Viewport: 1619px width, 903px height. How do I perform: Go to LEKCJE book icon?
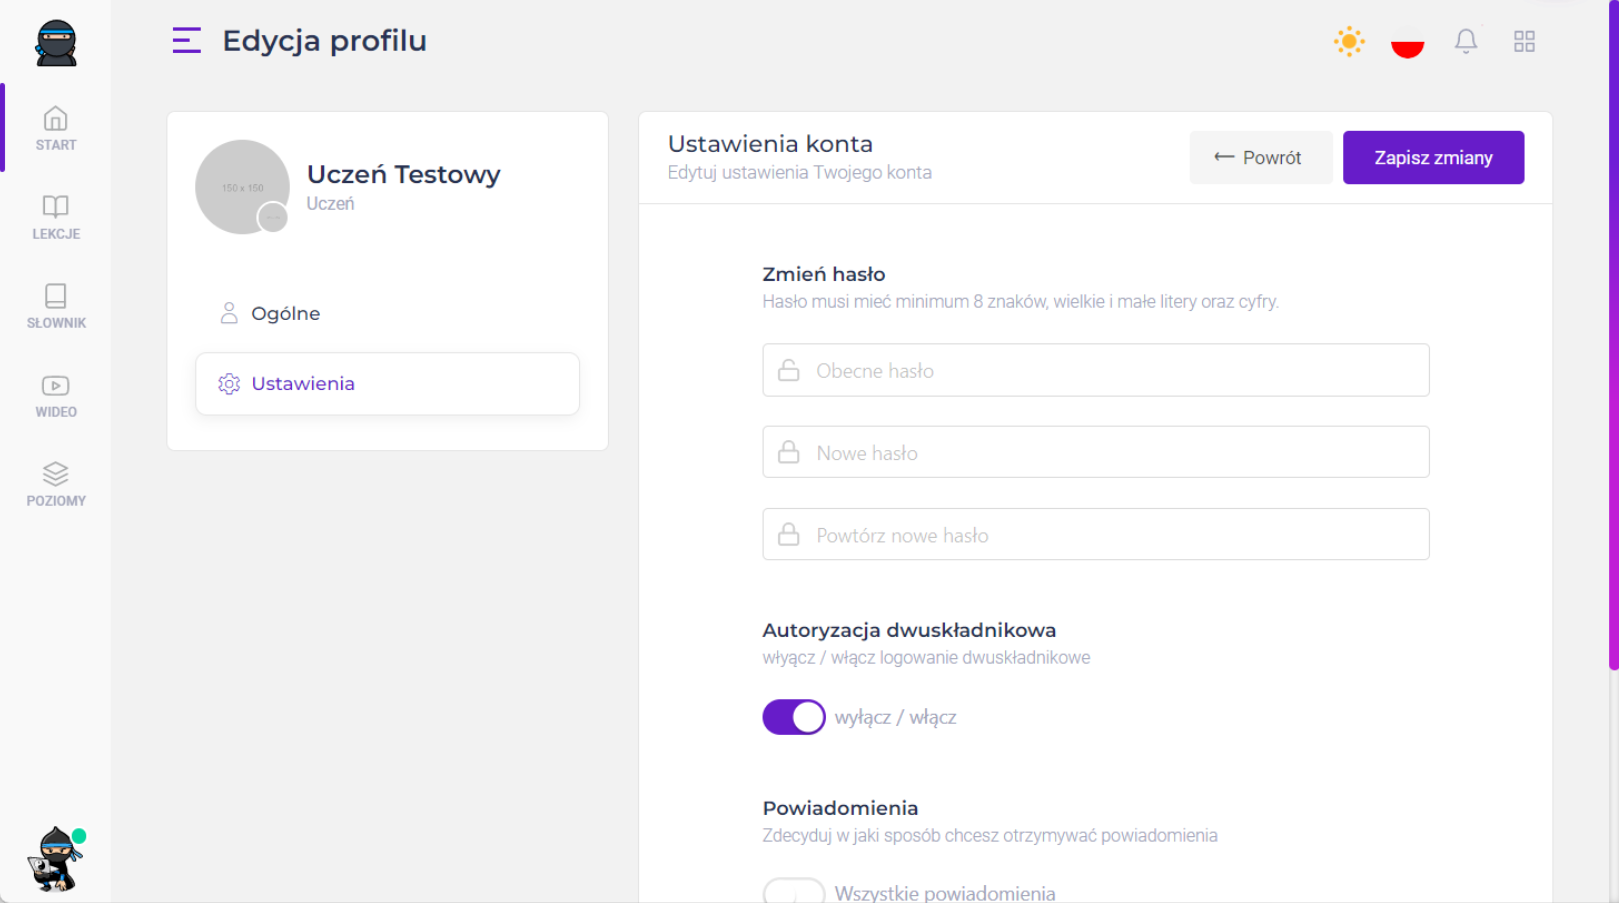pos(56,217)
